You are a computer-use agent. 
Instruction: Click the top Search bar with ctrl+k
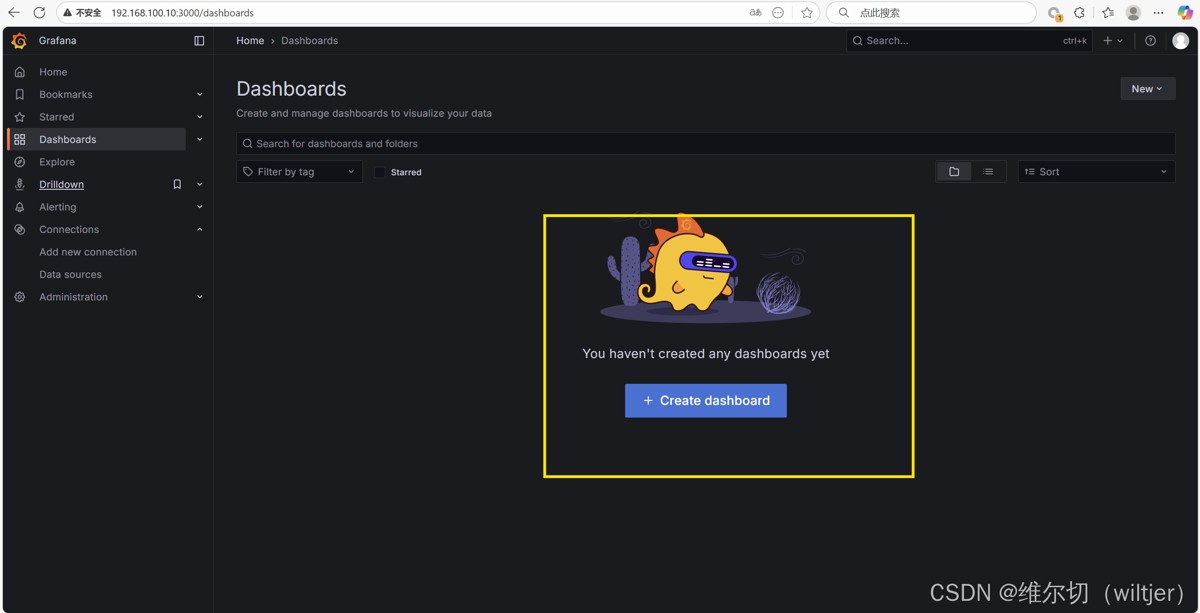pos(969,41)
